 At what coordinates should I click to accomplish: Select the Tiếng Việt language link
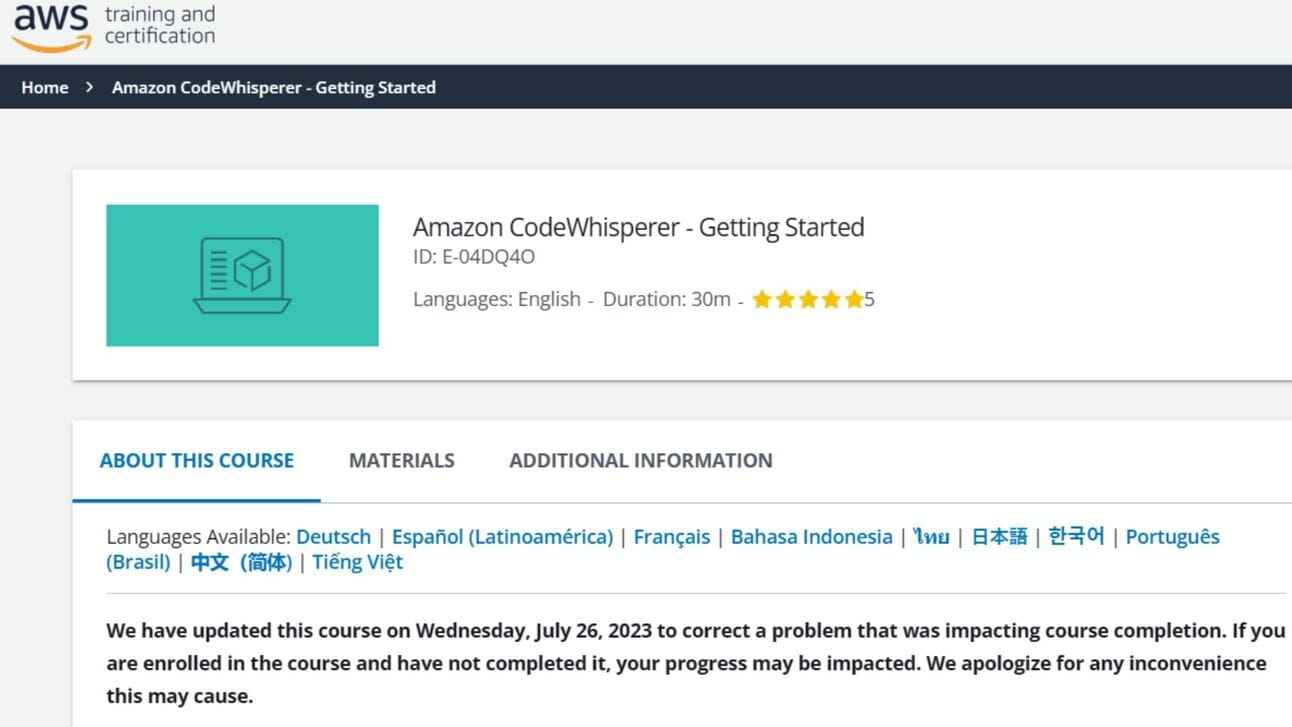[x=357, y=562]
